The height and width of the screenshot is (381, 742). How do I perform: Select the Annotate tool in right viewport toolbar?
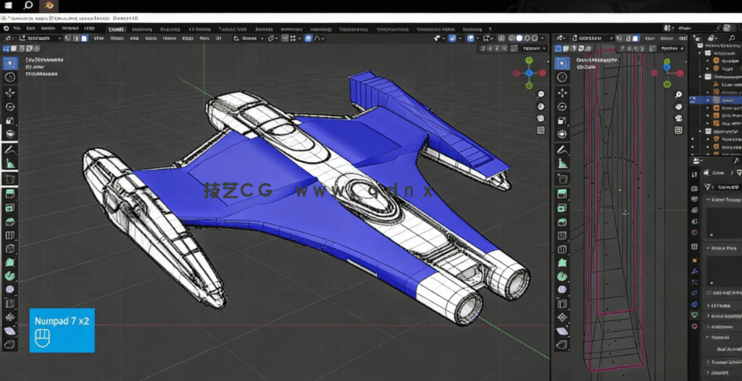562,151
